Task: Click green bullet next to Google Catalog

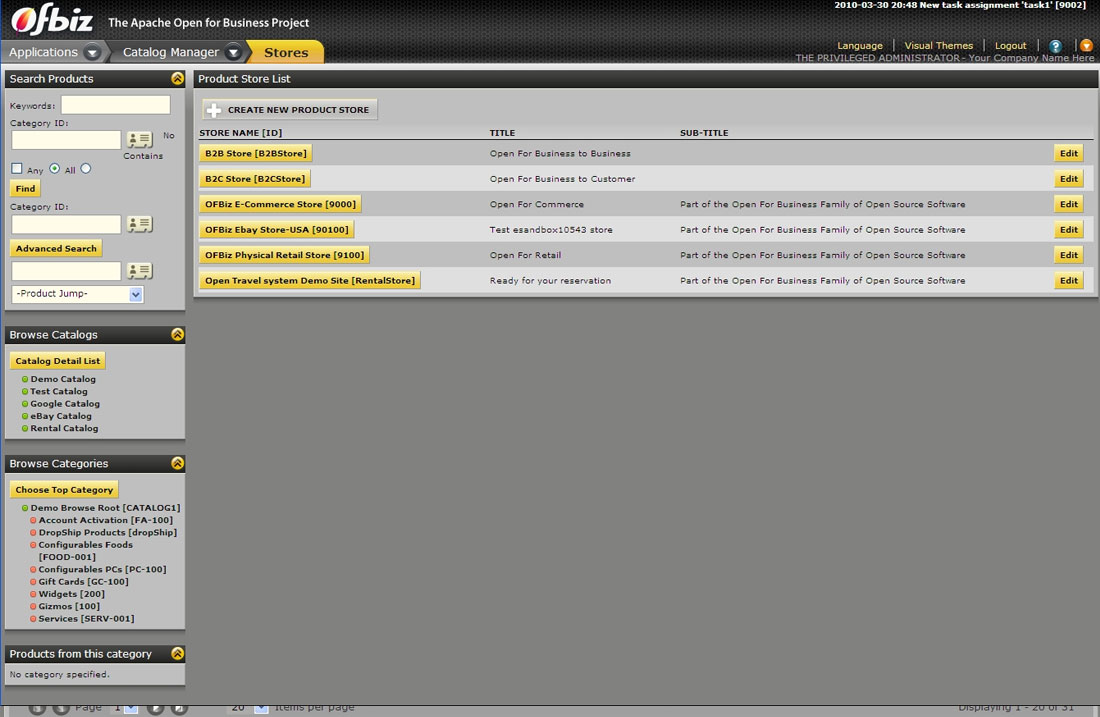Action: click(25, 404)
